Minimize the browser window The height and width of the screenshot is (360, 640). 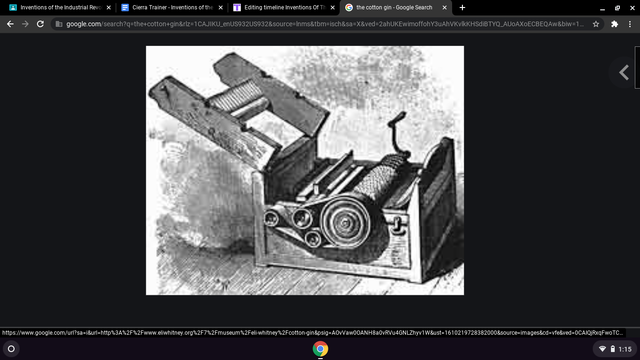pyautogui.click(x=602, y=8)
